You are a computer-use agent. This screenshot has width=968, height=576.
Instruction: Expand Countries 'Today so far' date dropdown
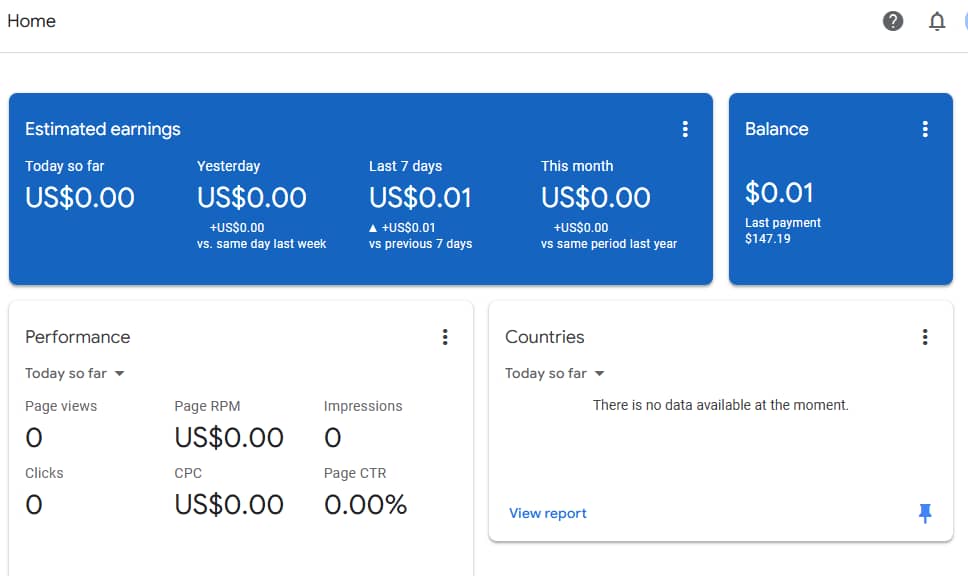pos(555,373)
